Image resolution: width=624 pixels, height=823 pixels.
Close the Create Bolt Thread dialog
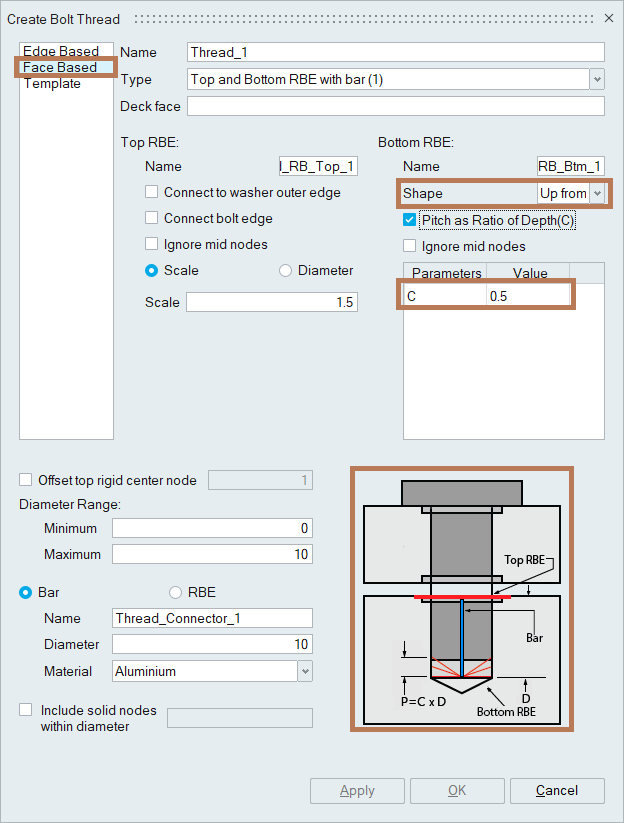pos(609,18)
